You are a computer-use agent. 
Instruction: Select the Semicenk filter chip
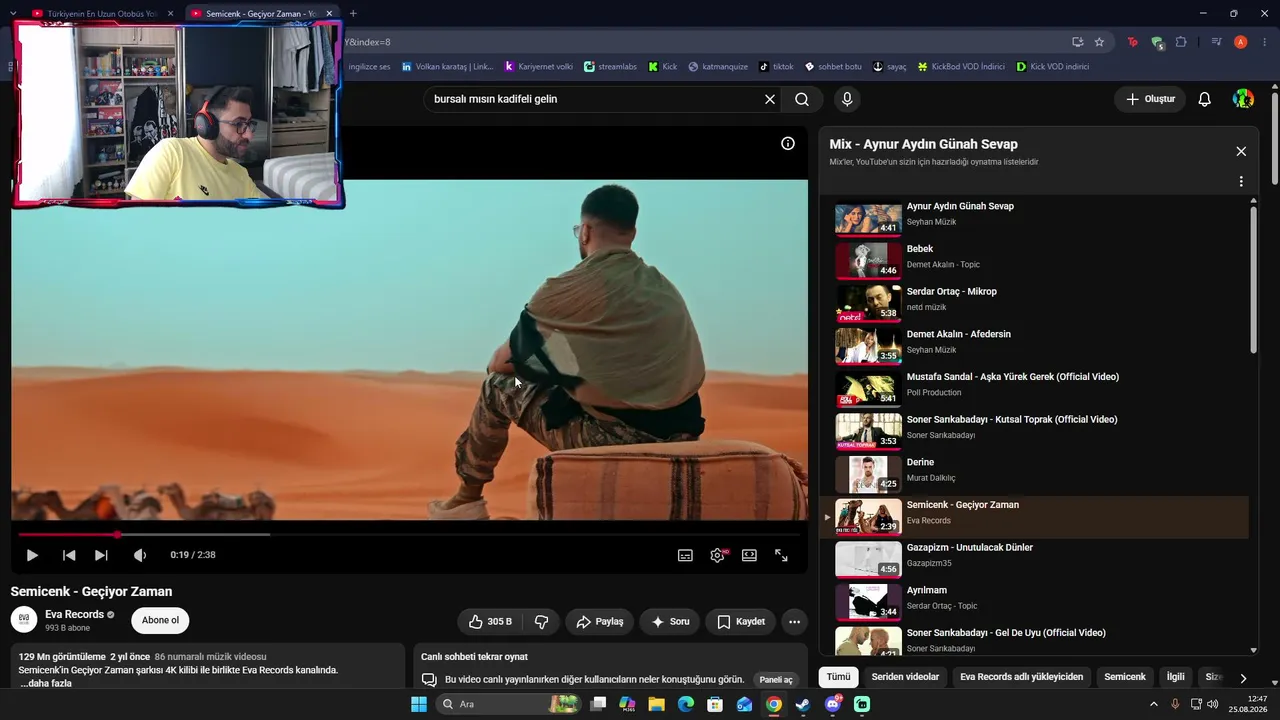(x=1125, y=677)
